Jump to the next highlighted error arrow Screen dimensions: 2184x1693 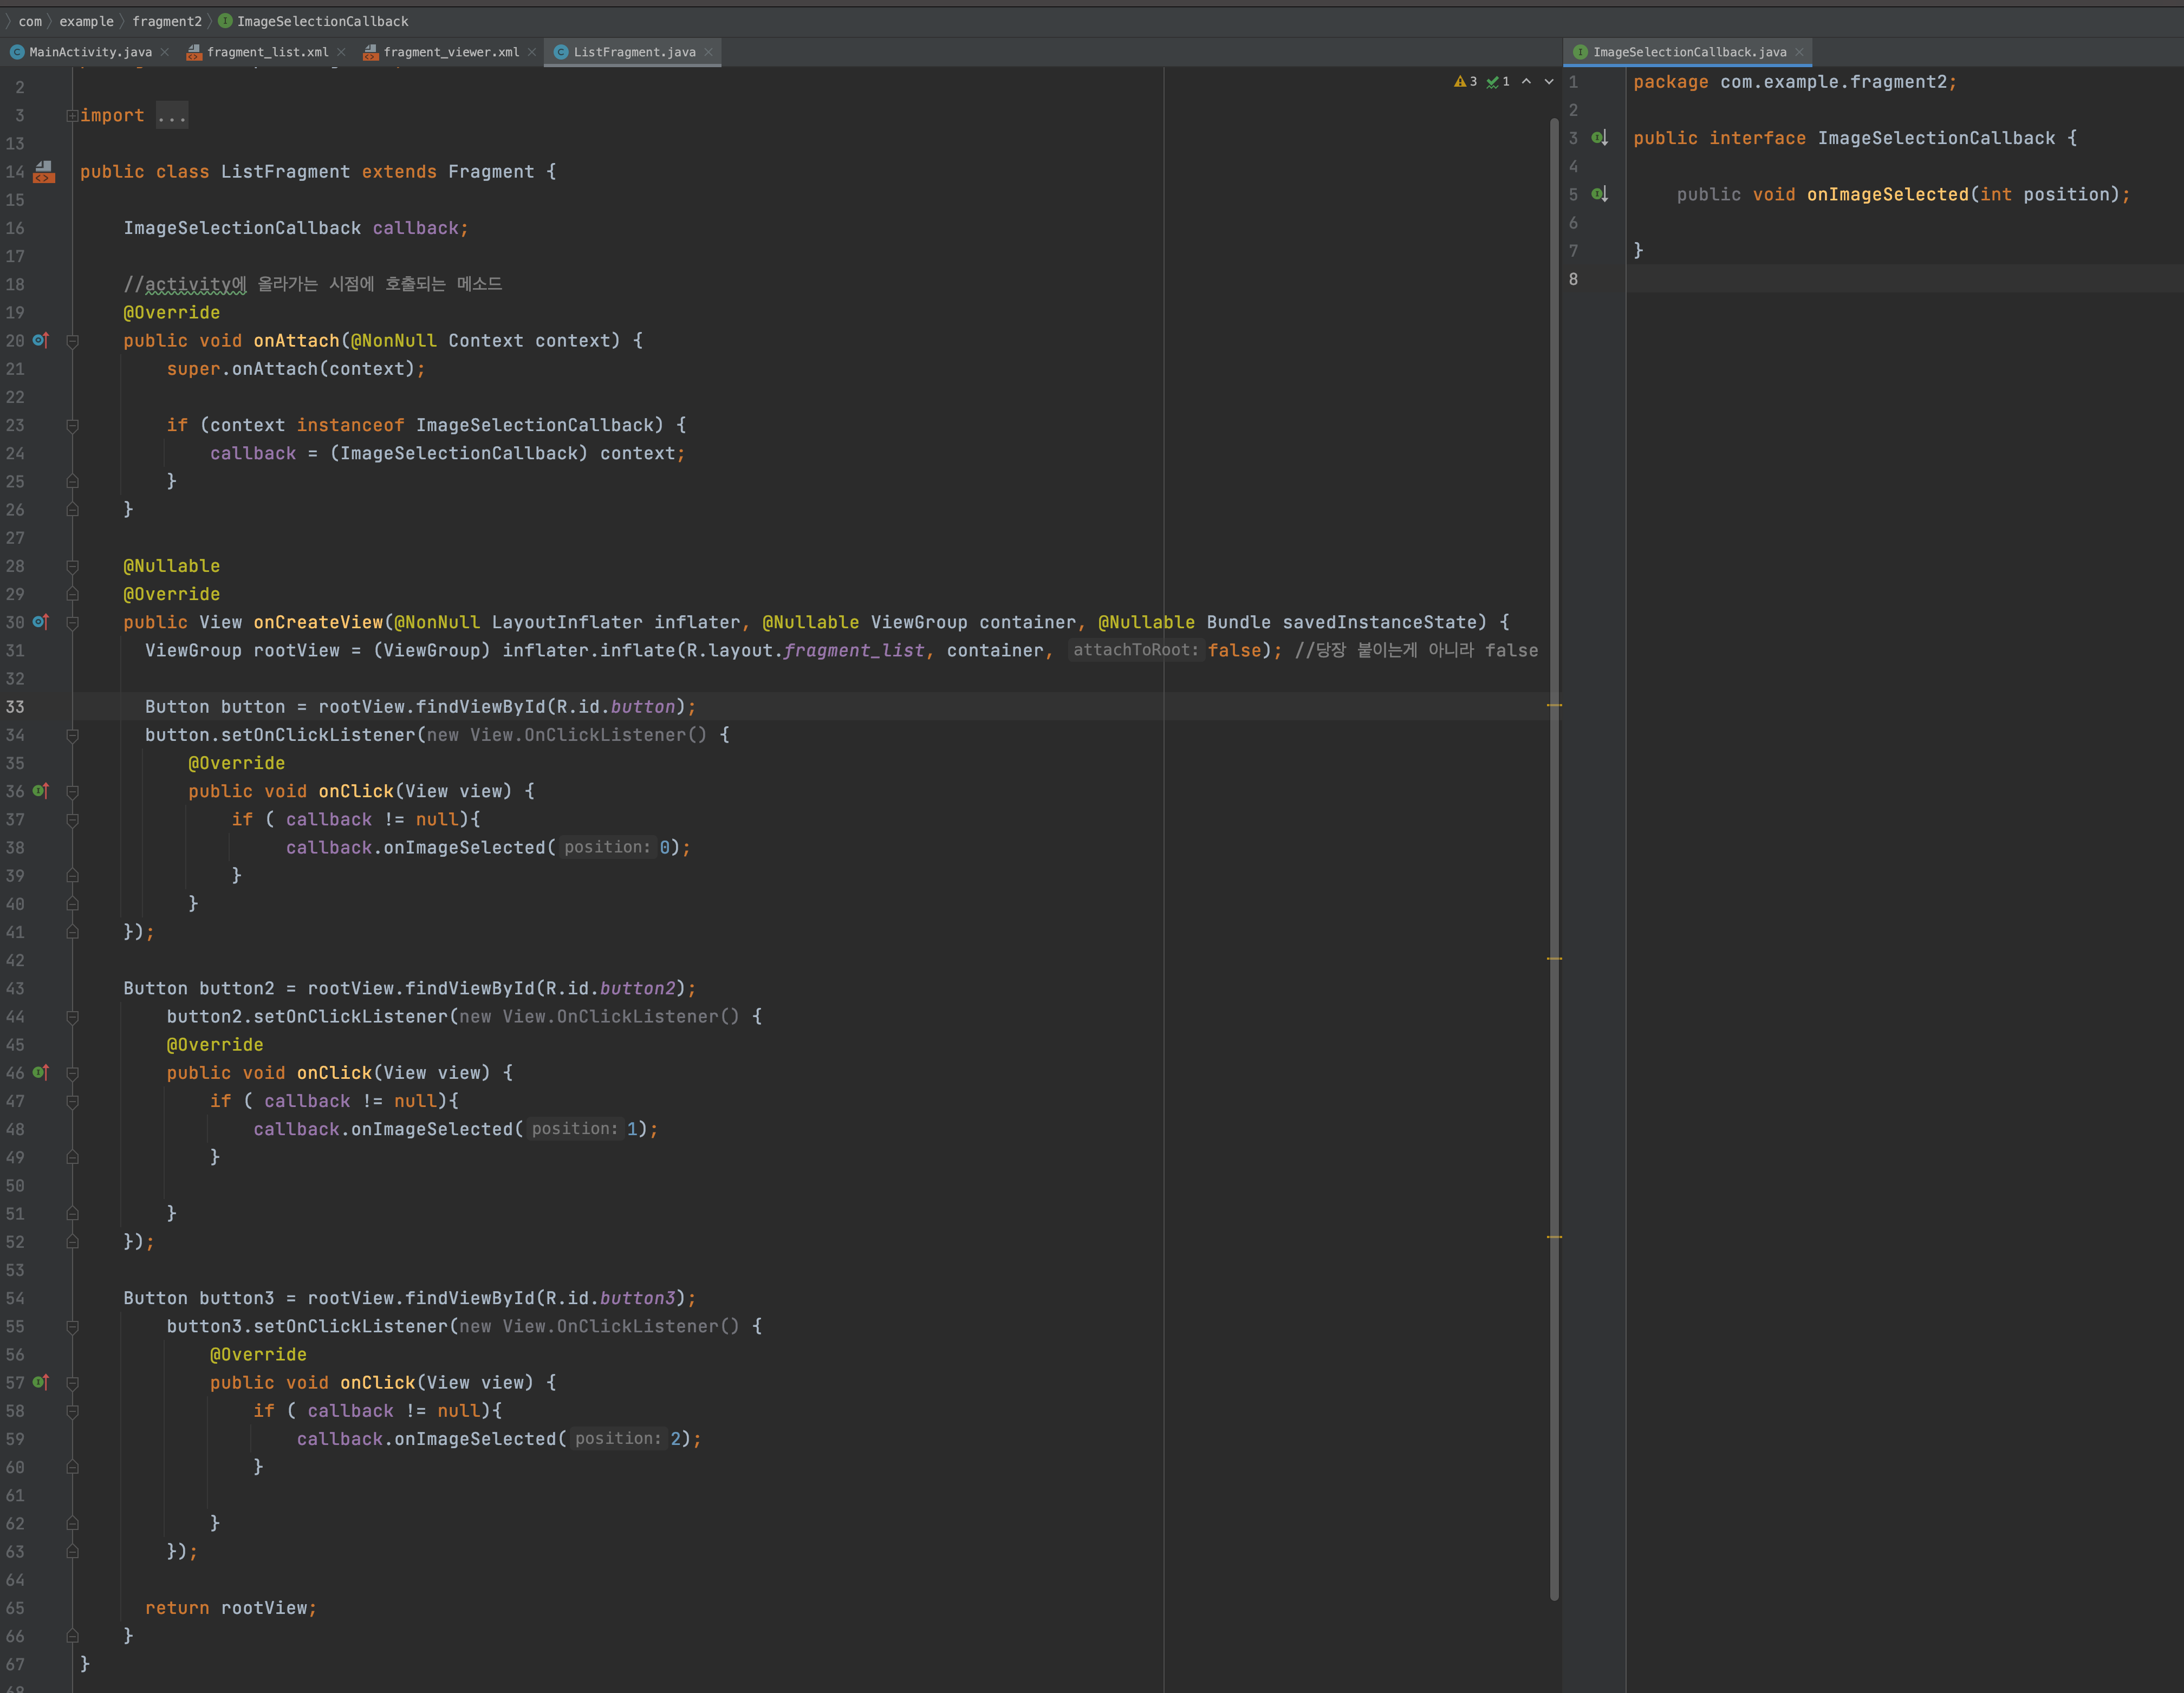coord(1549,82)
